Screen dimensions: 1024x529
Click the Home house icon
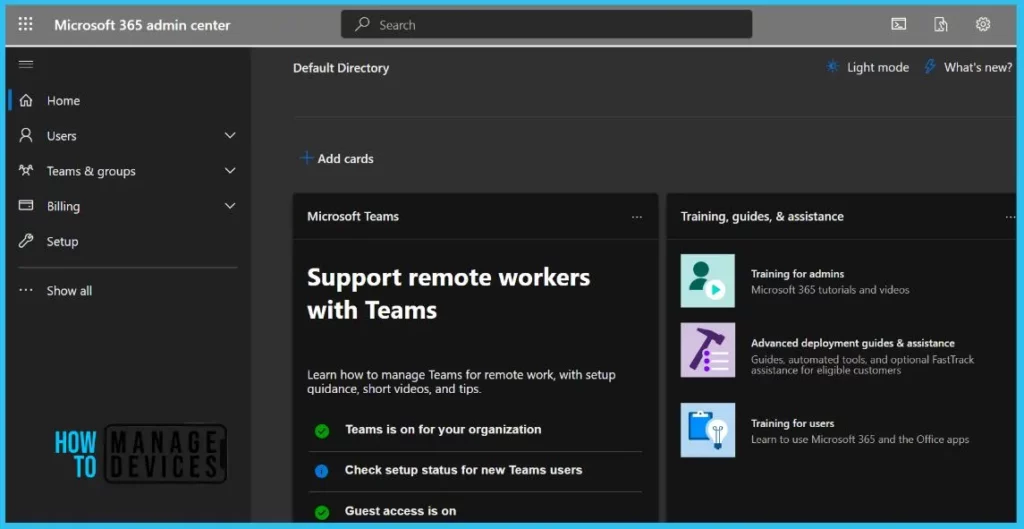coord(26,101)
